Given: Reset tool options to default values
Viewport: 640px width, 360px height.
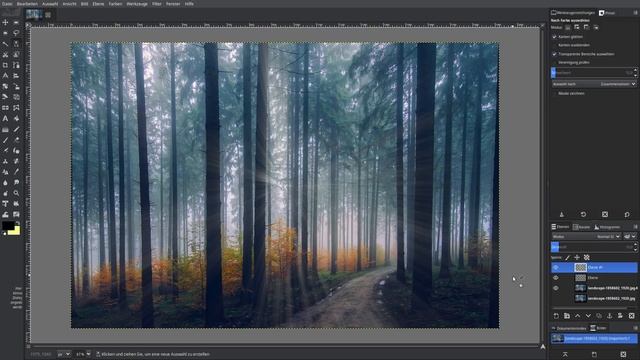Looking at the screenshot, I should 627,214.
